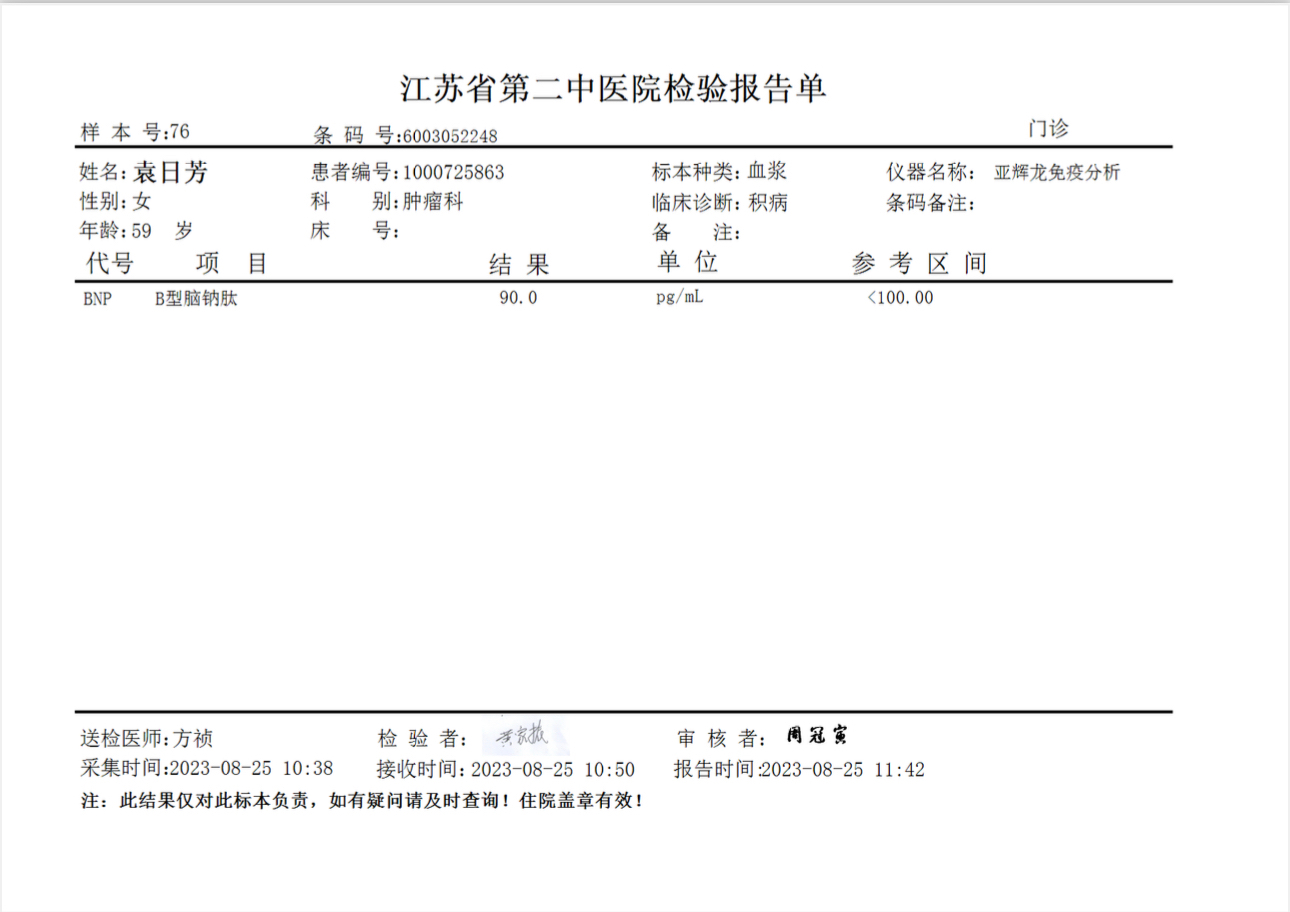This screenshot has width=1290, height=912.
Task: Select sample number 样本号:76
Action: (135, 132)
